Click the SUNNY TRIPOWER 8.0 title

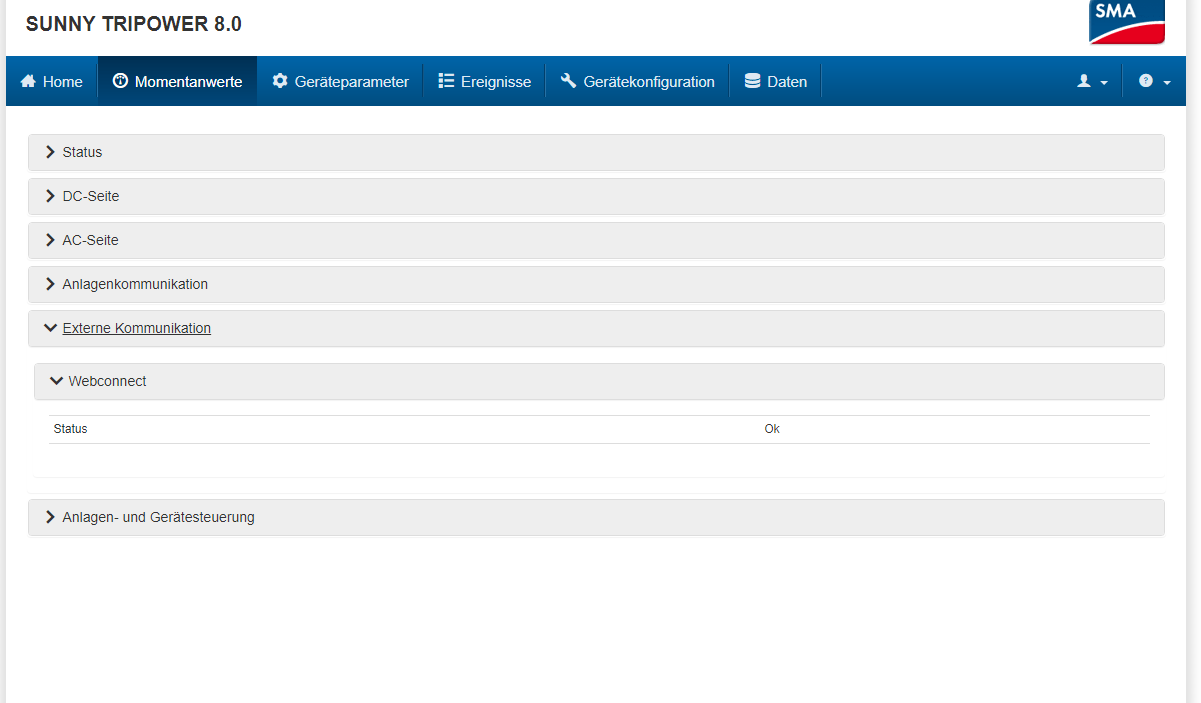[134, 24]
